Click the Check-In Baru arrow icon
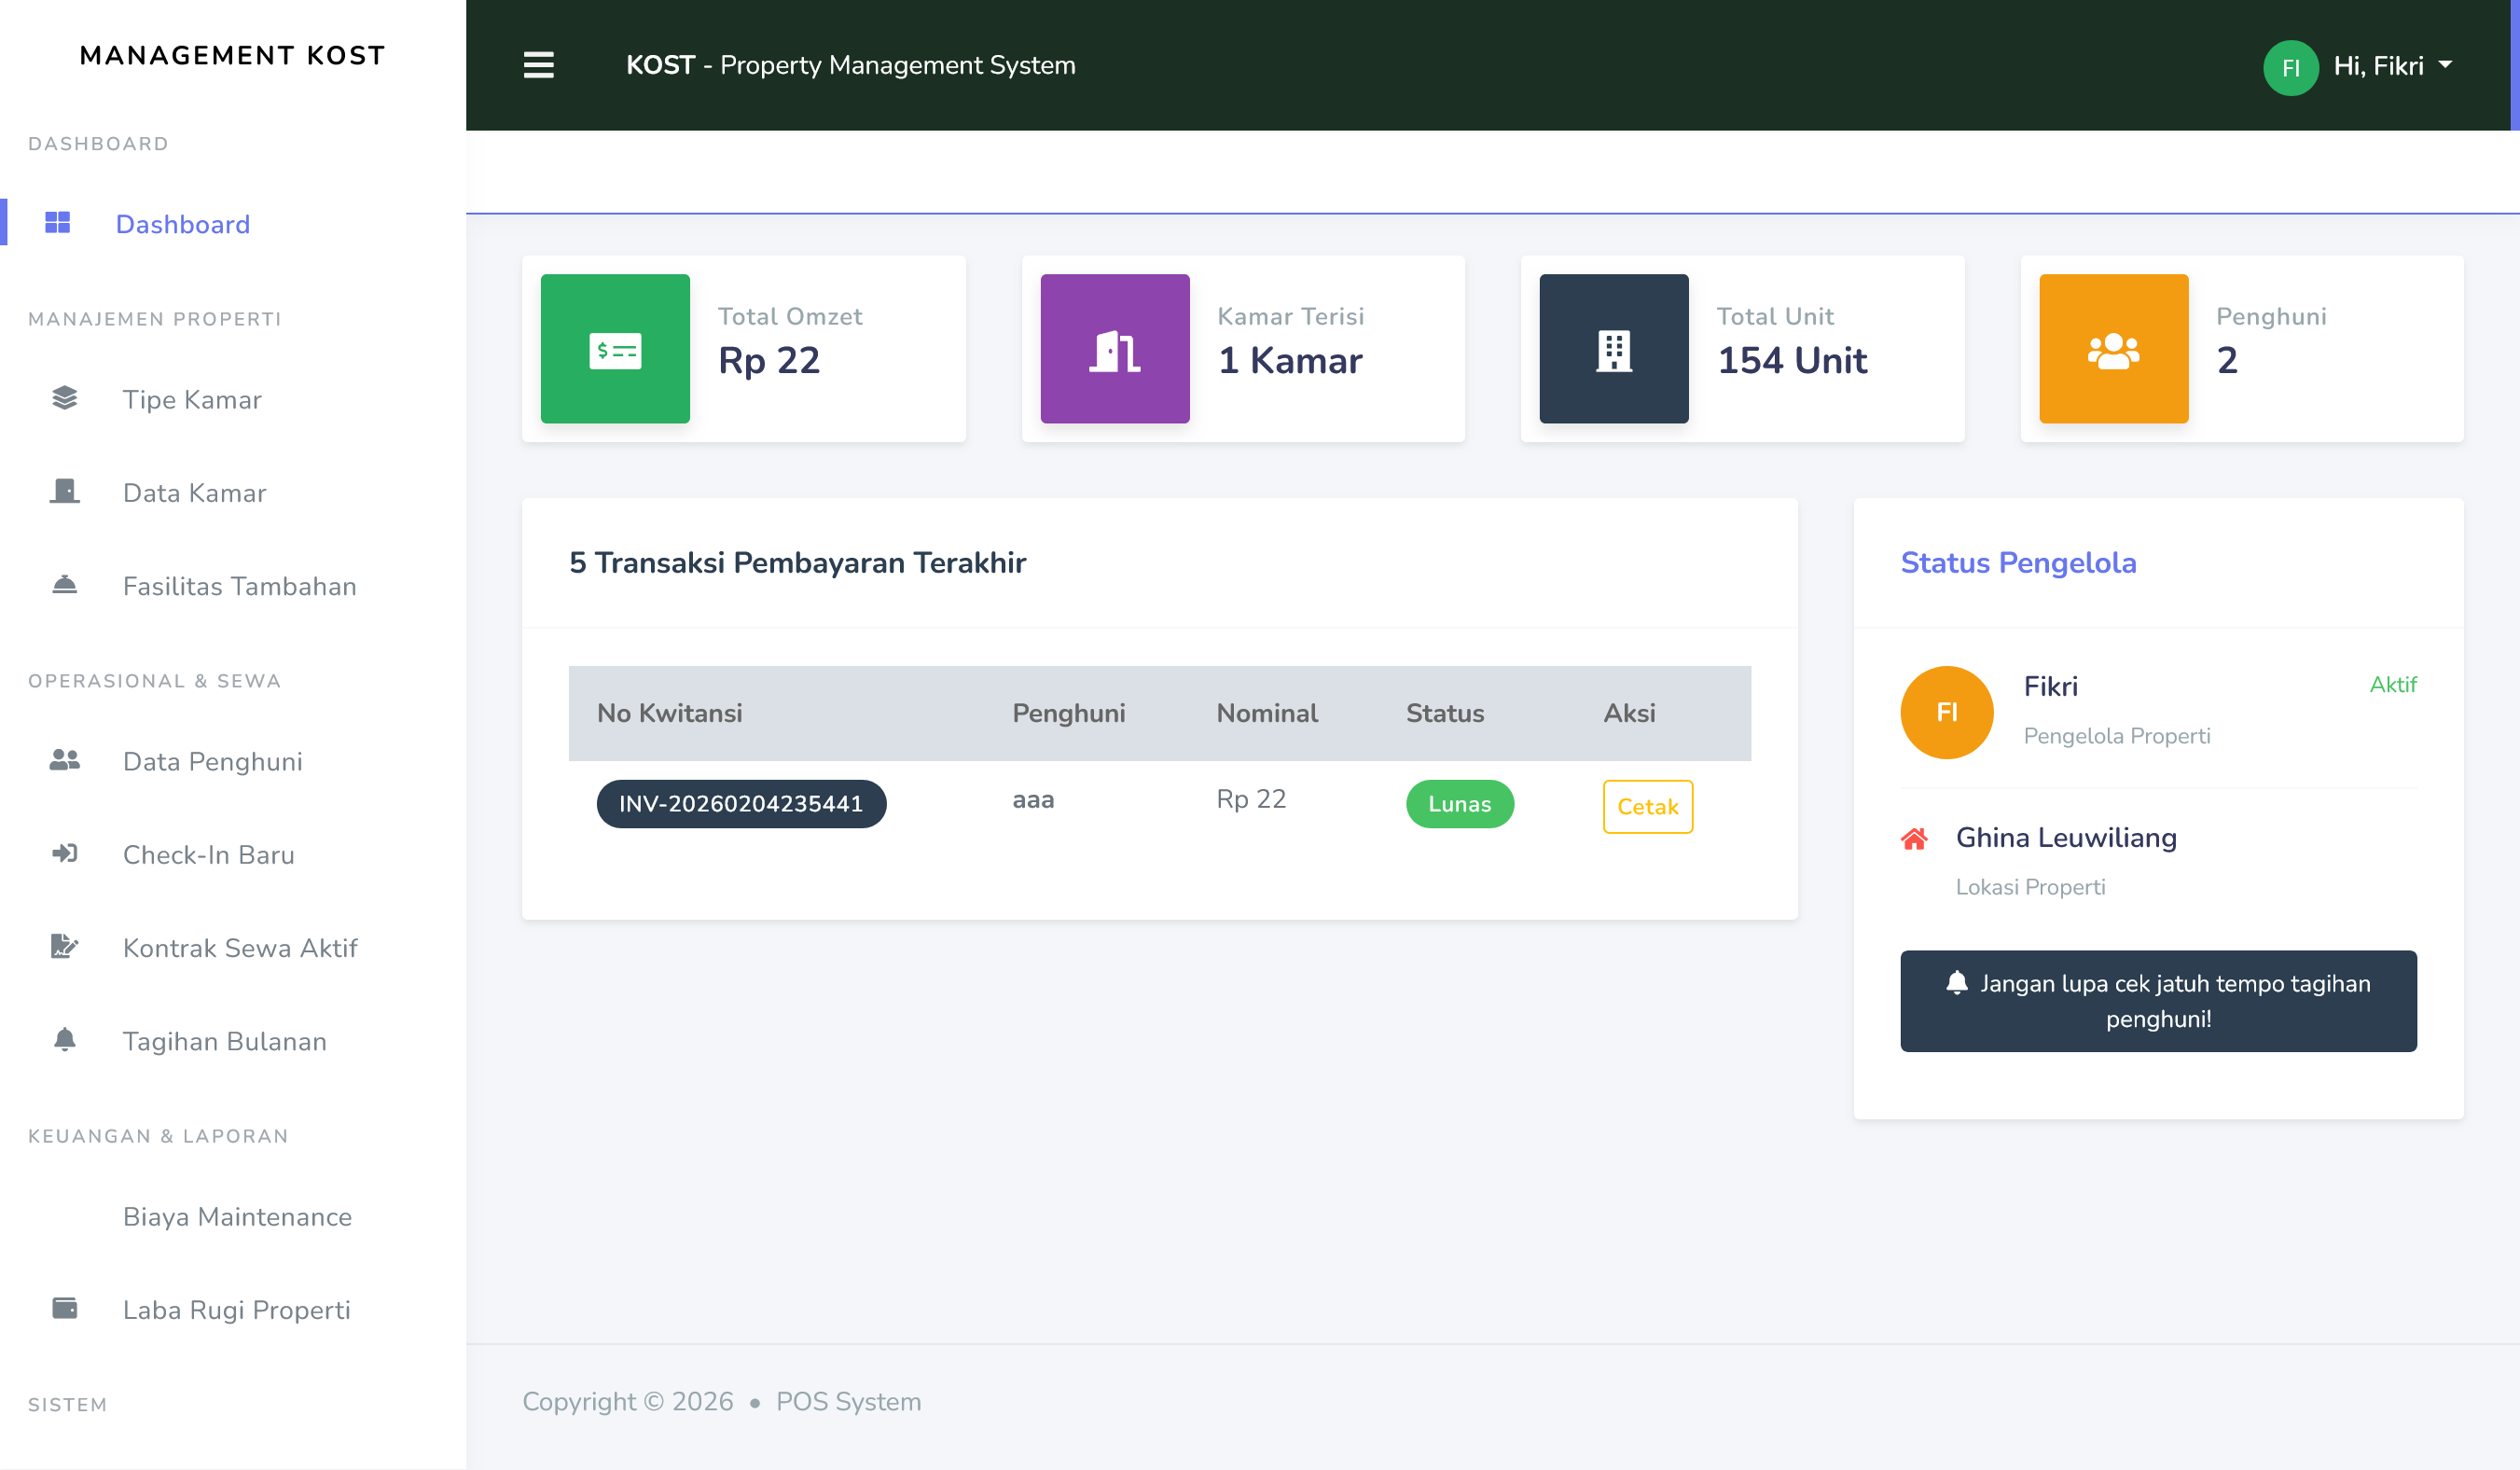This screenshot has width=2520, height=1470. [64, 853]
